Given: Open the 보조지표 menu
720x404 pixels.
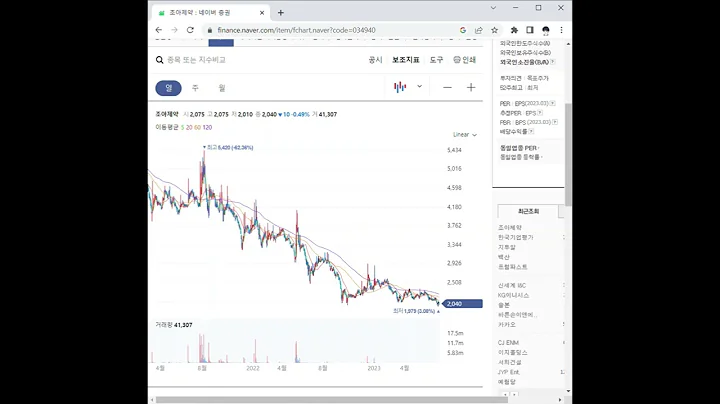Looking at the screenshot, I should 405,60.
